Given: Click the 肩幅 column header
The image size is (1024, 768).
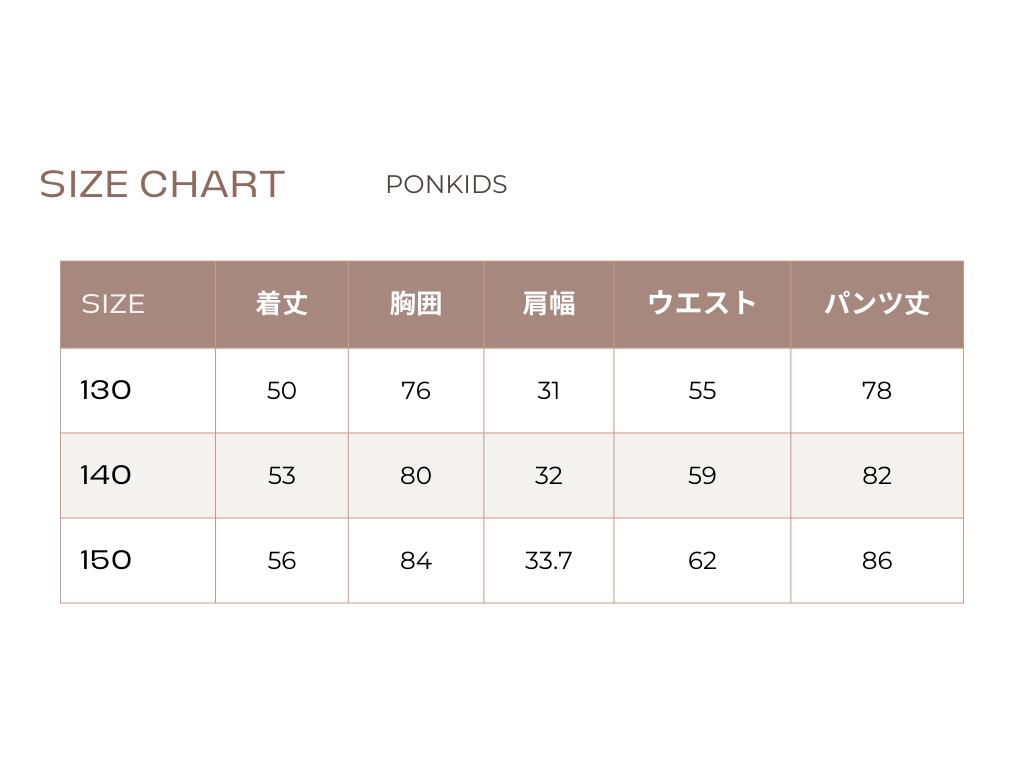Looking at the screenshot, I should pyautogui.click(x=548, y=304).
